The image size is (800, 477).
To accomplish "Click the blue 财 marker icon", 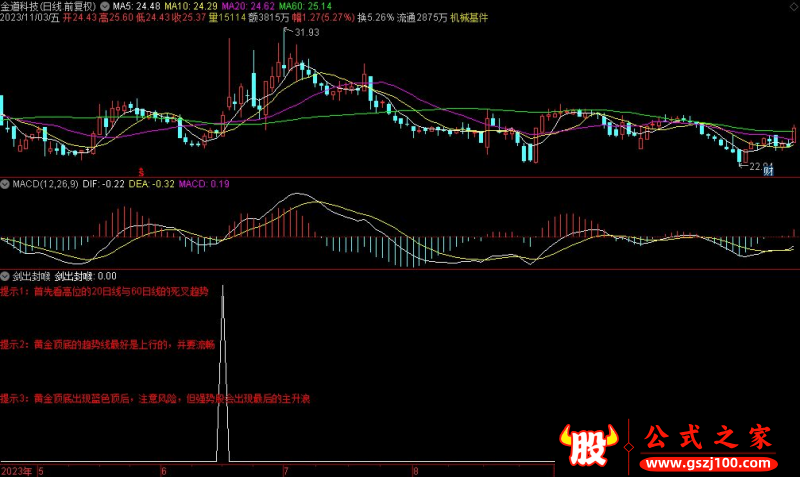I will pos(768,171).
